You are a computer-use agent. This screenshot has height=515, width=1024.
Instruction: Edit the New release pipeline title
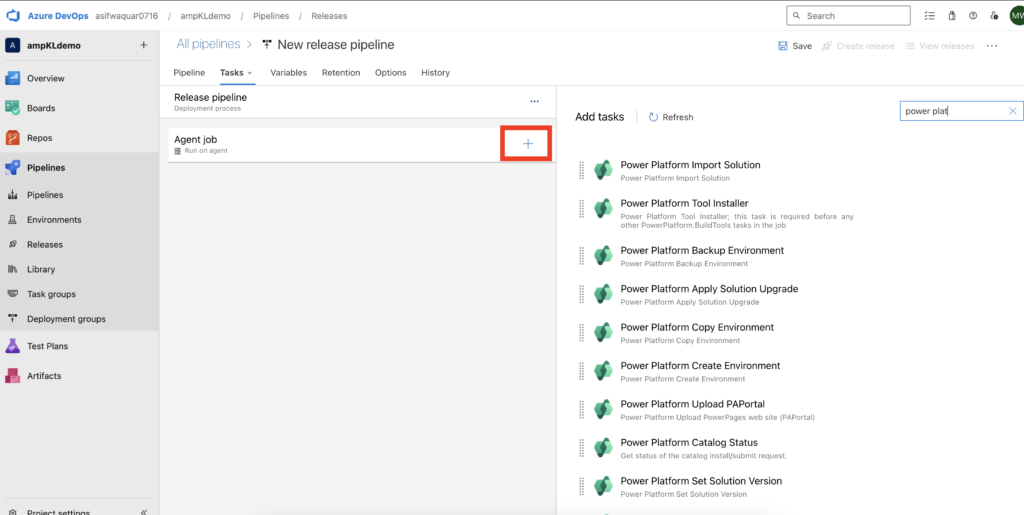336,44
